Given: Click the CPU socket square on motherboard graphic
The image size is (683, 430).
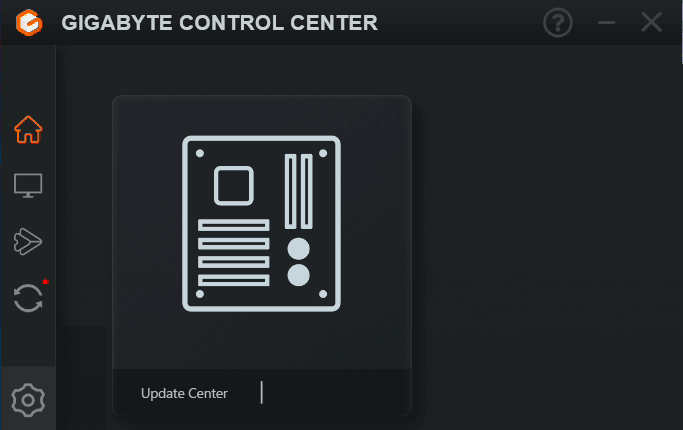Looking at the screenshot, I should [x=234, y=186].
